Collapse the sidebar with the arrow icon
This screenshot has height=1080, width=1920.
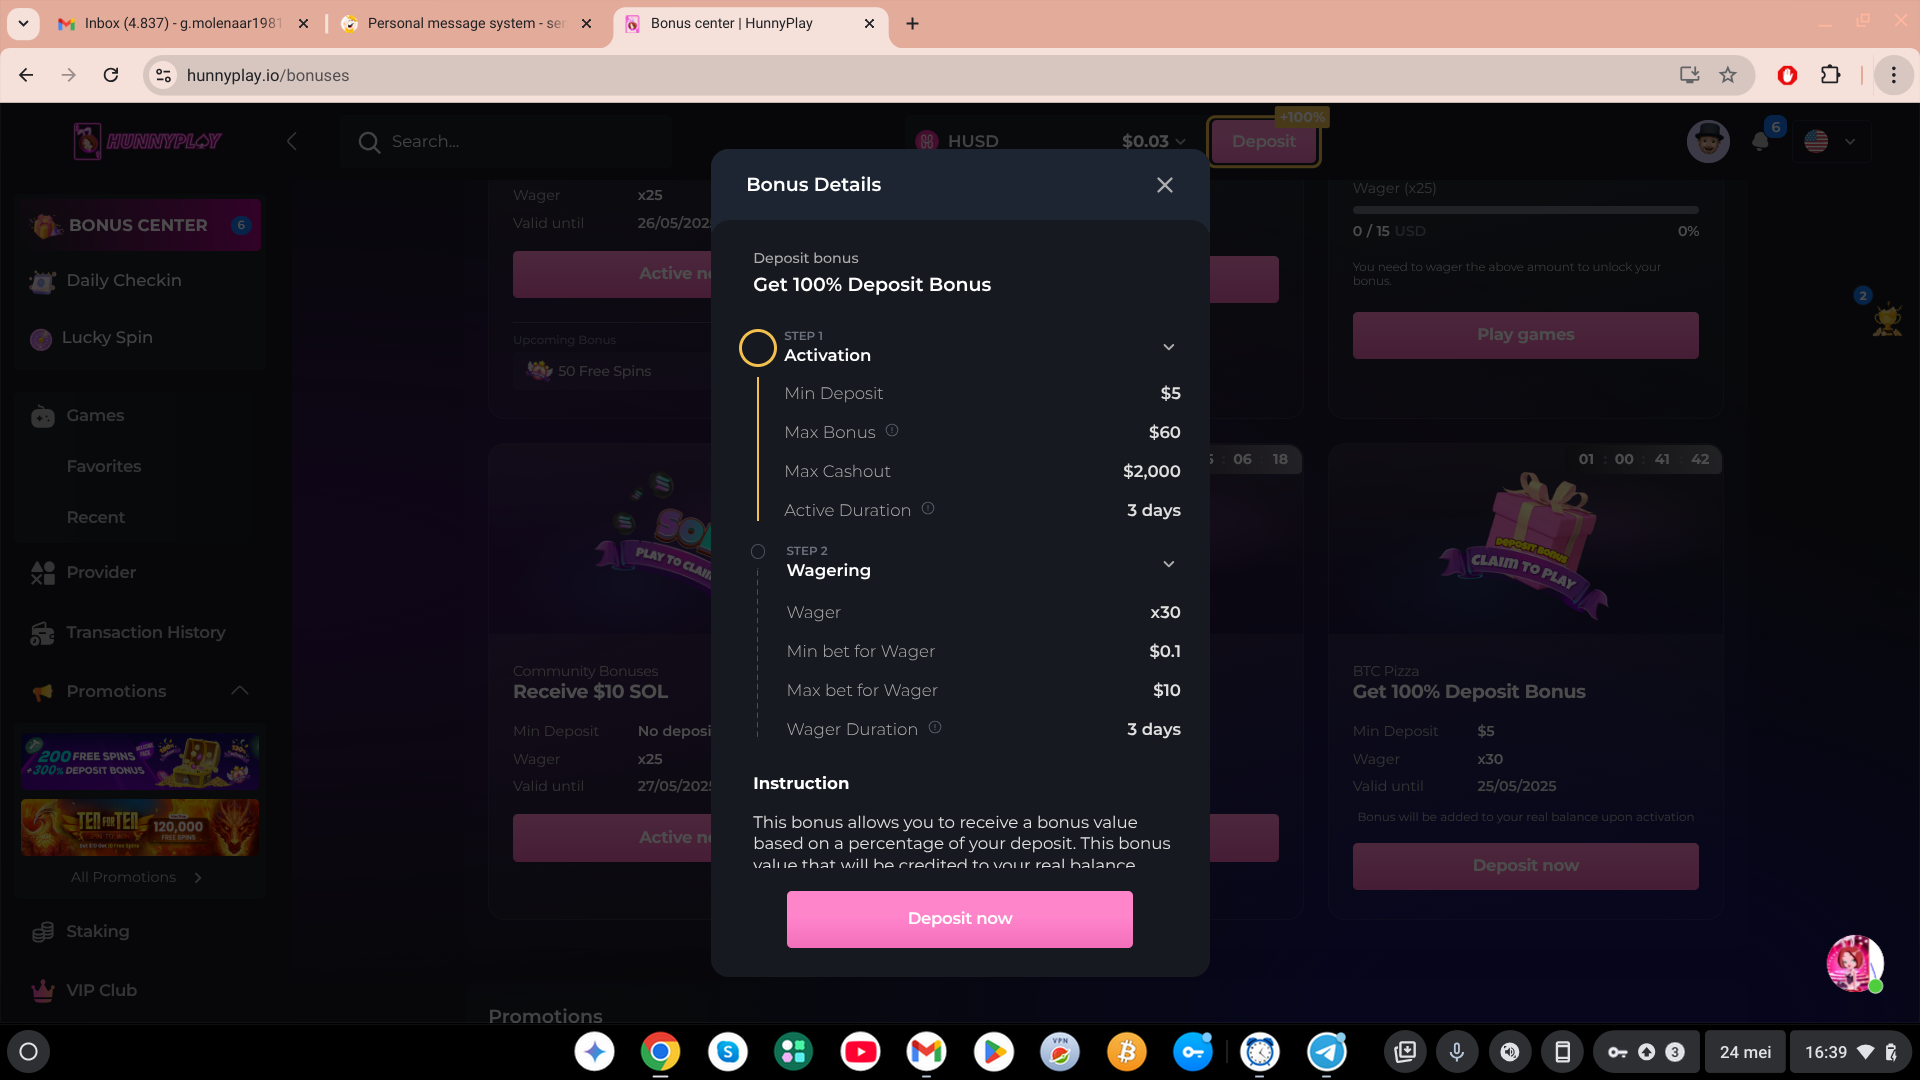click(292, 142)
